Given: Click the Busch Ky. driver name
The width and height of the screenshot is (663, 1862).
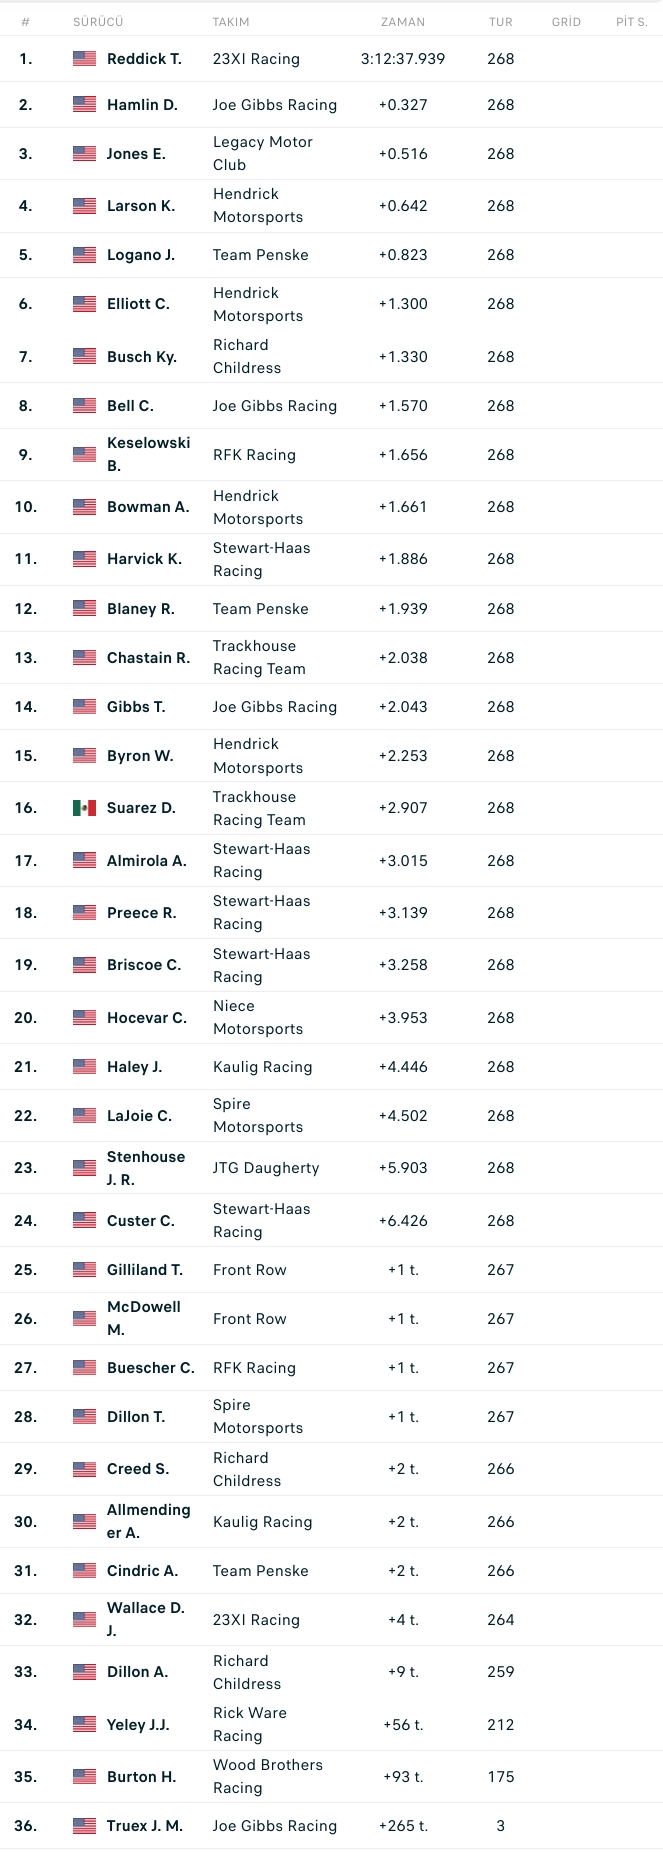Looking at the screenshot, I should (x=142, y=357).
